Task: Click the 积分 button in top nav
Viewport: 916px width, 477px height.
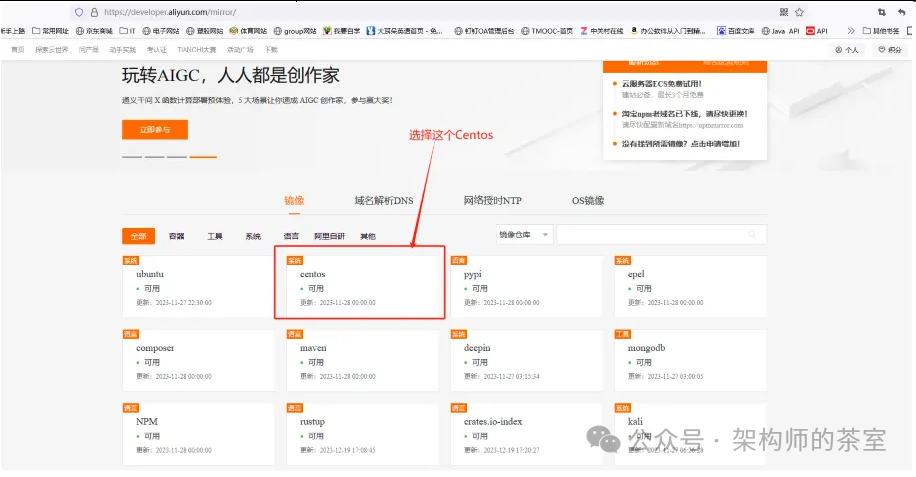Action: 890,50
